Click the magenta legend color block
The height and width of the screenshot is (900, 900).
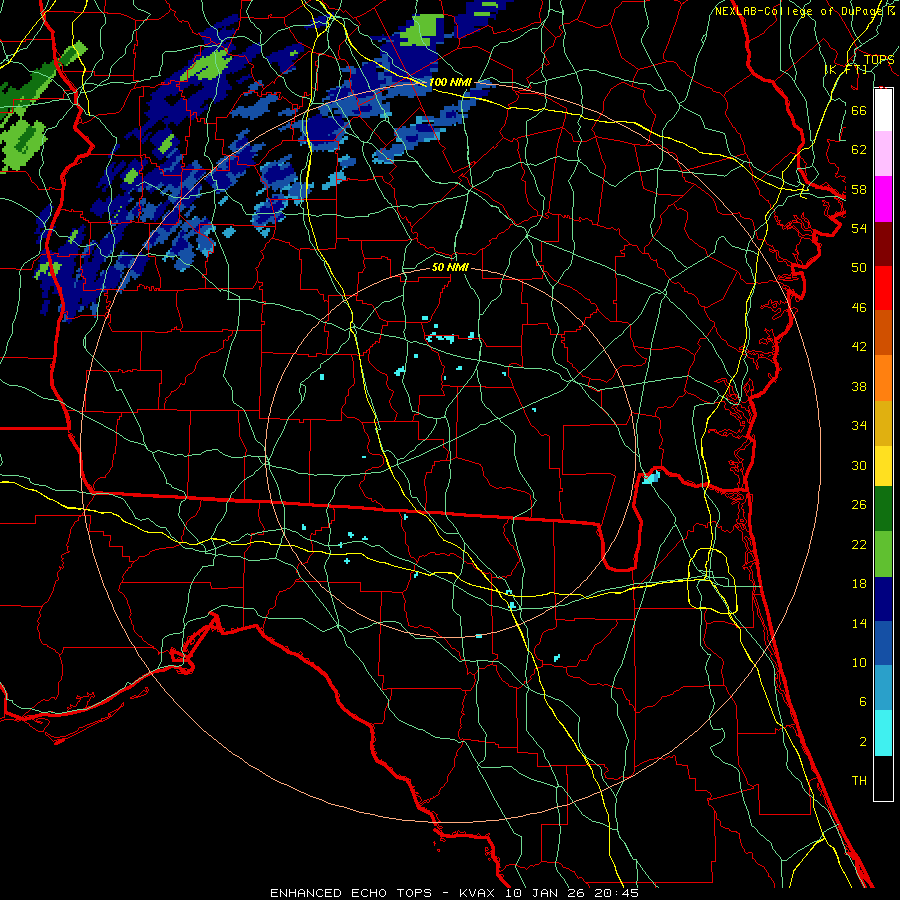tap(883, 199)
